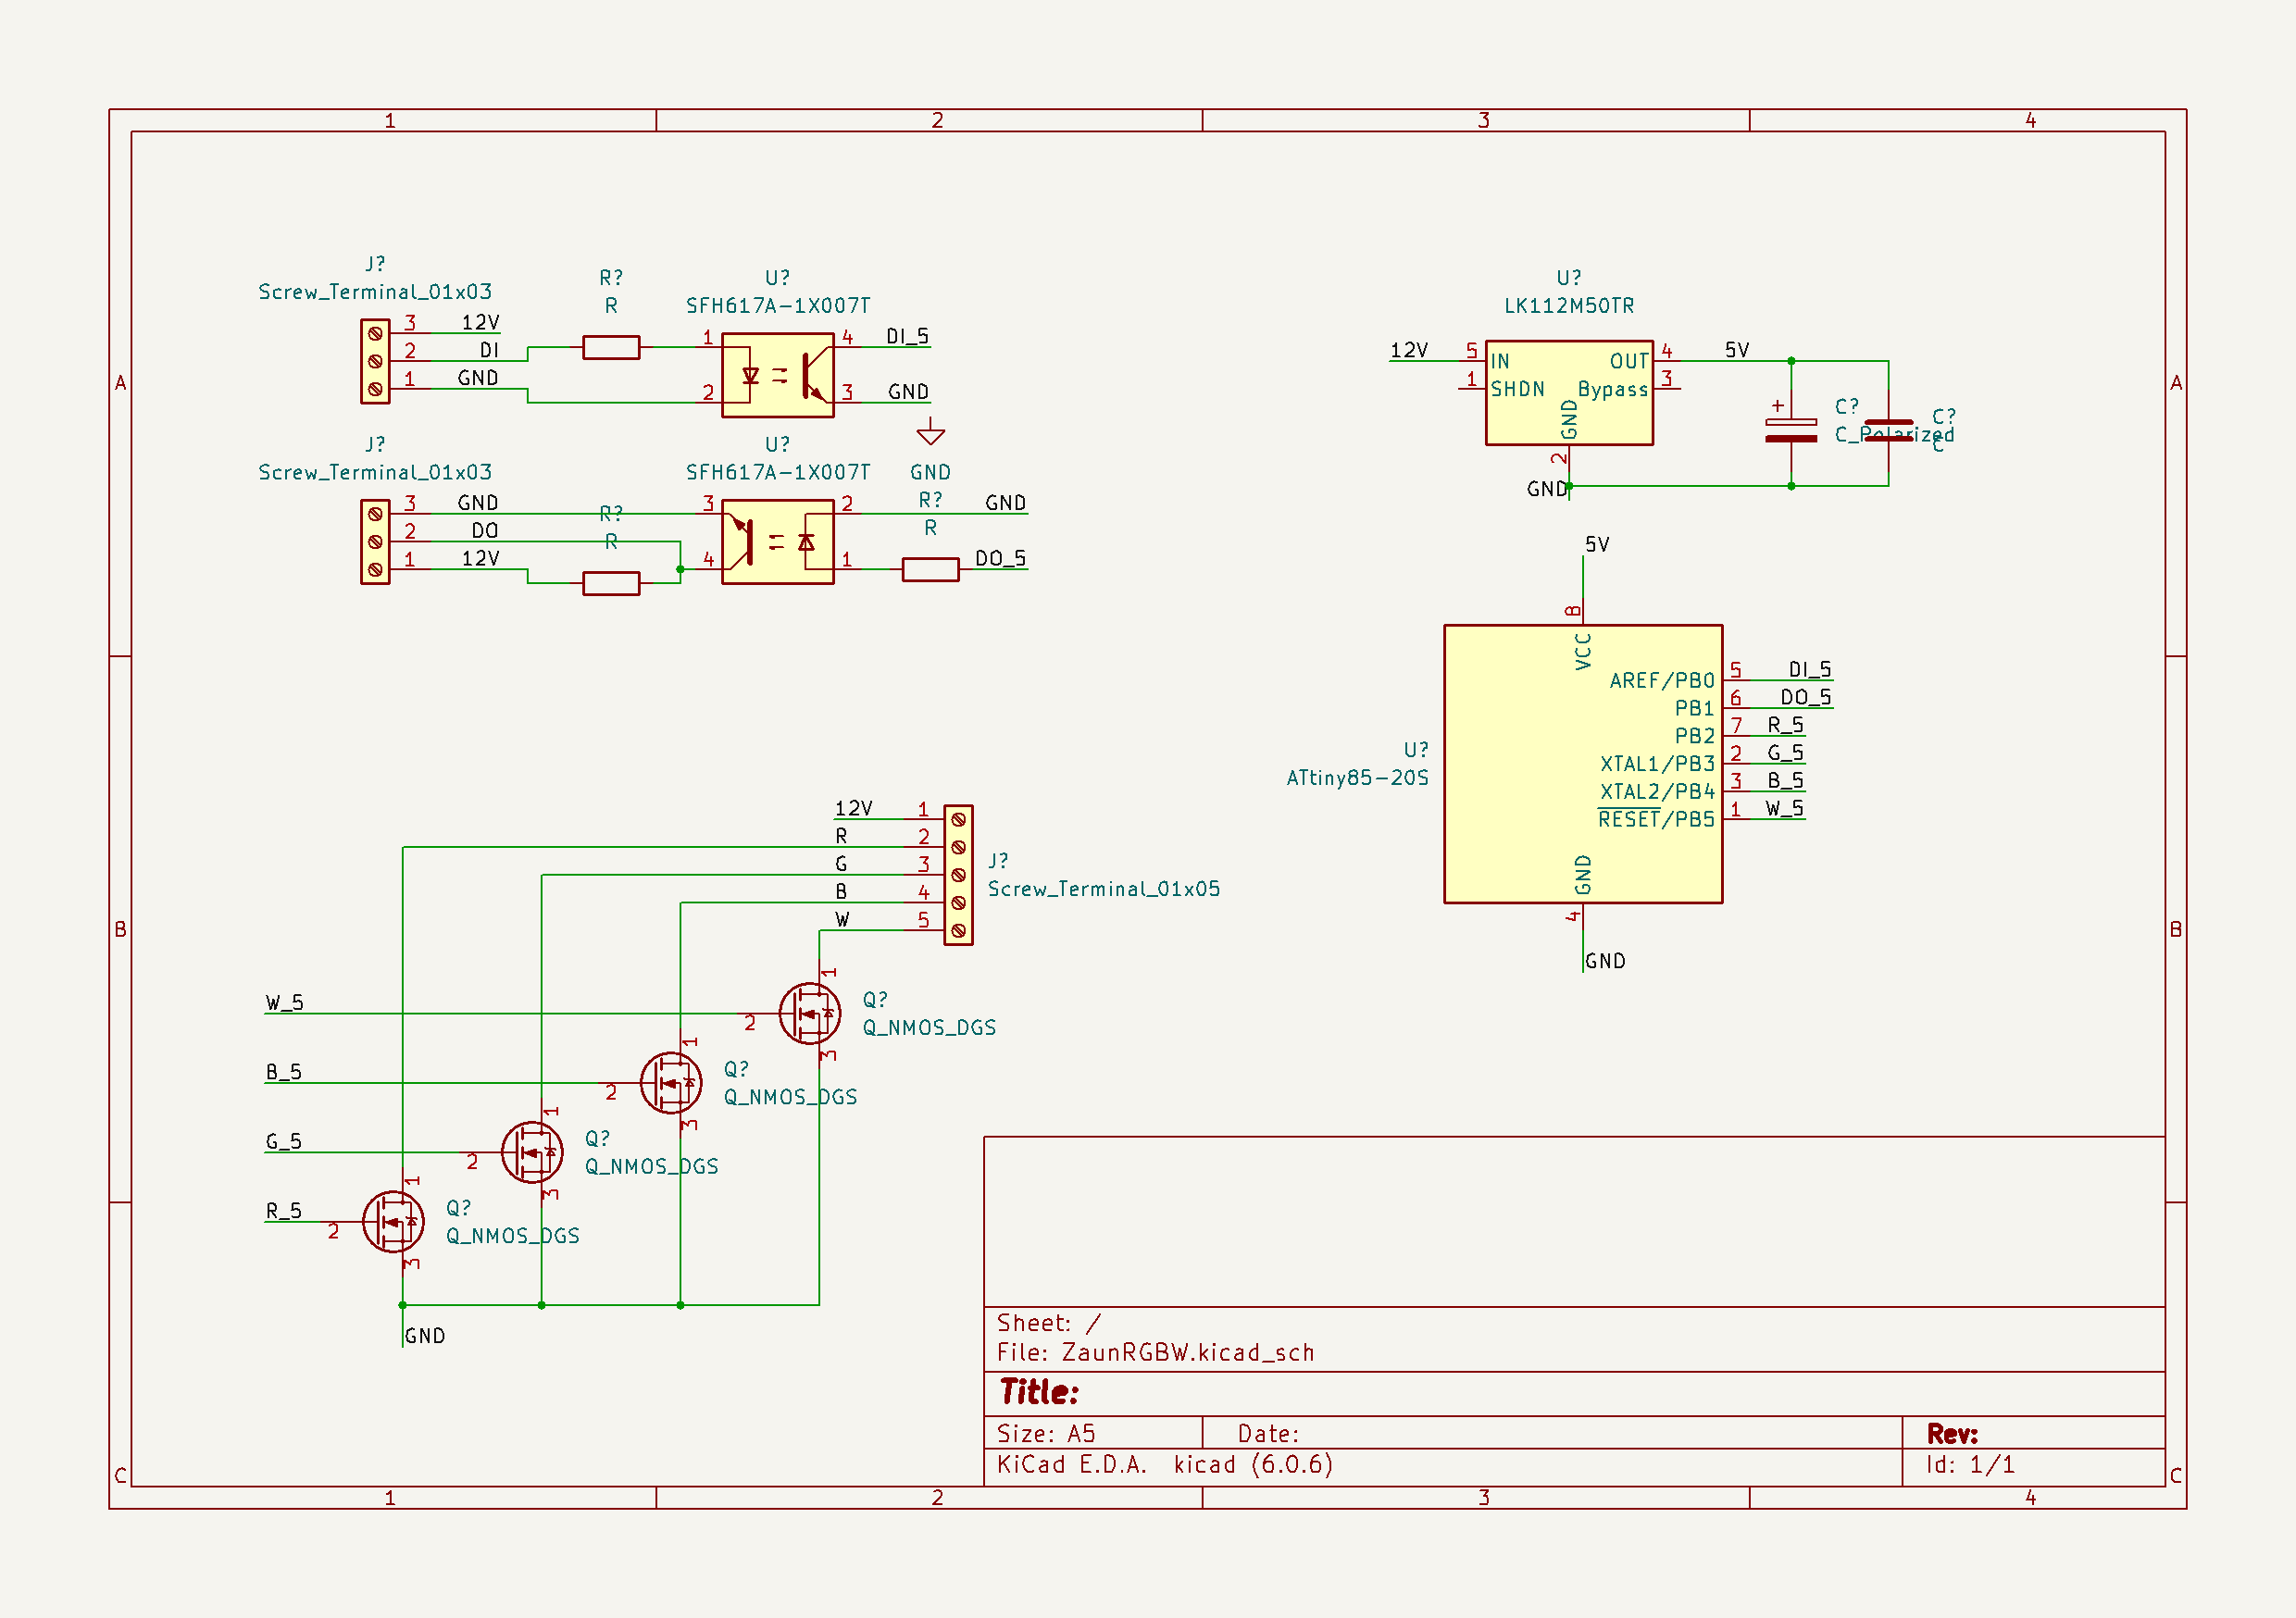Select the non-polarized capacitor right of C_Polarized
Image resolution: width=2296 pixels, height=1618 pixels.
point(1888,430)
